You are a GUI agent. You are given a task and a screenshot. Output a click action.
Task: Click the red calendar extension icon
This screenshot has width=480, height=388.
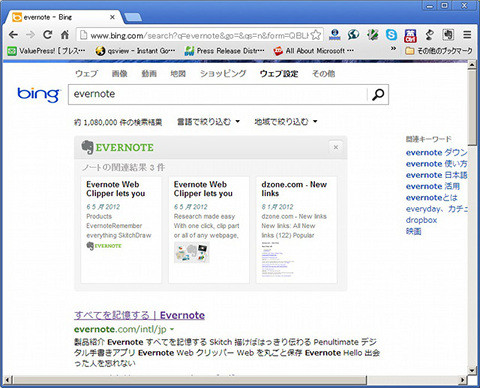coord(410,35)
